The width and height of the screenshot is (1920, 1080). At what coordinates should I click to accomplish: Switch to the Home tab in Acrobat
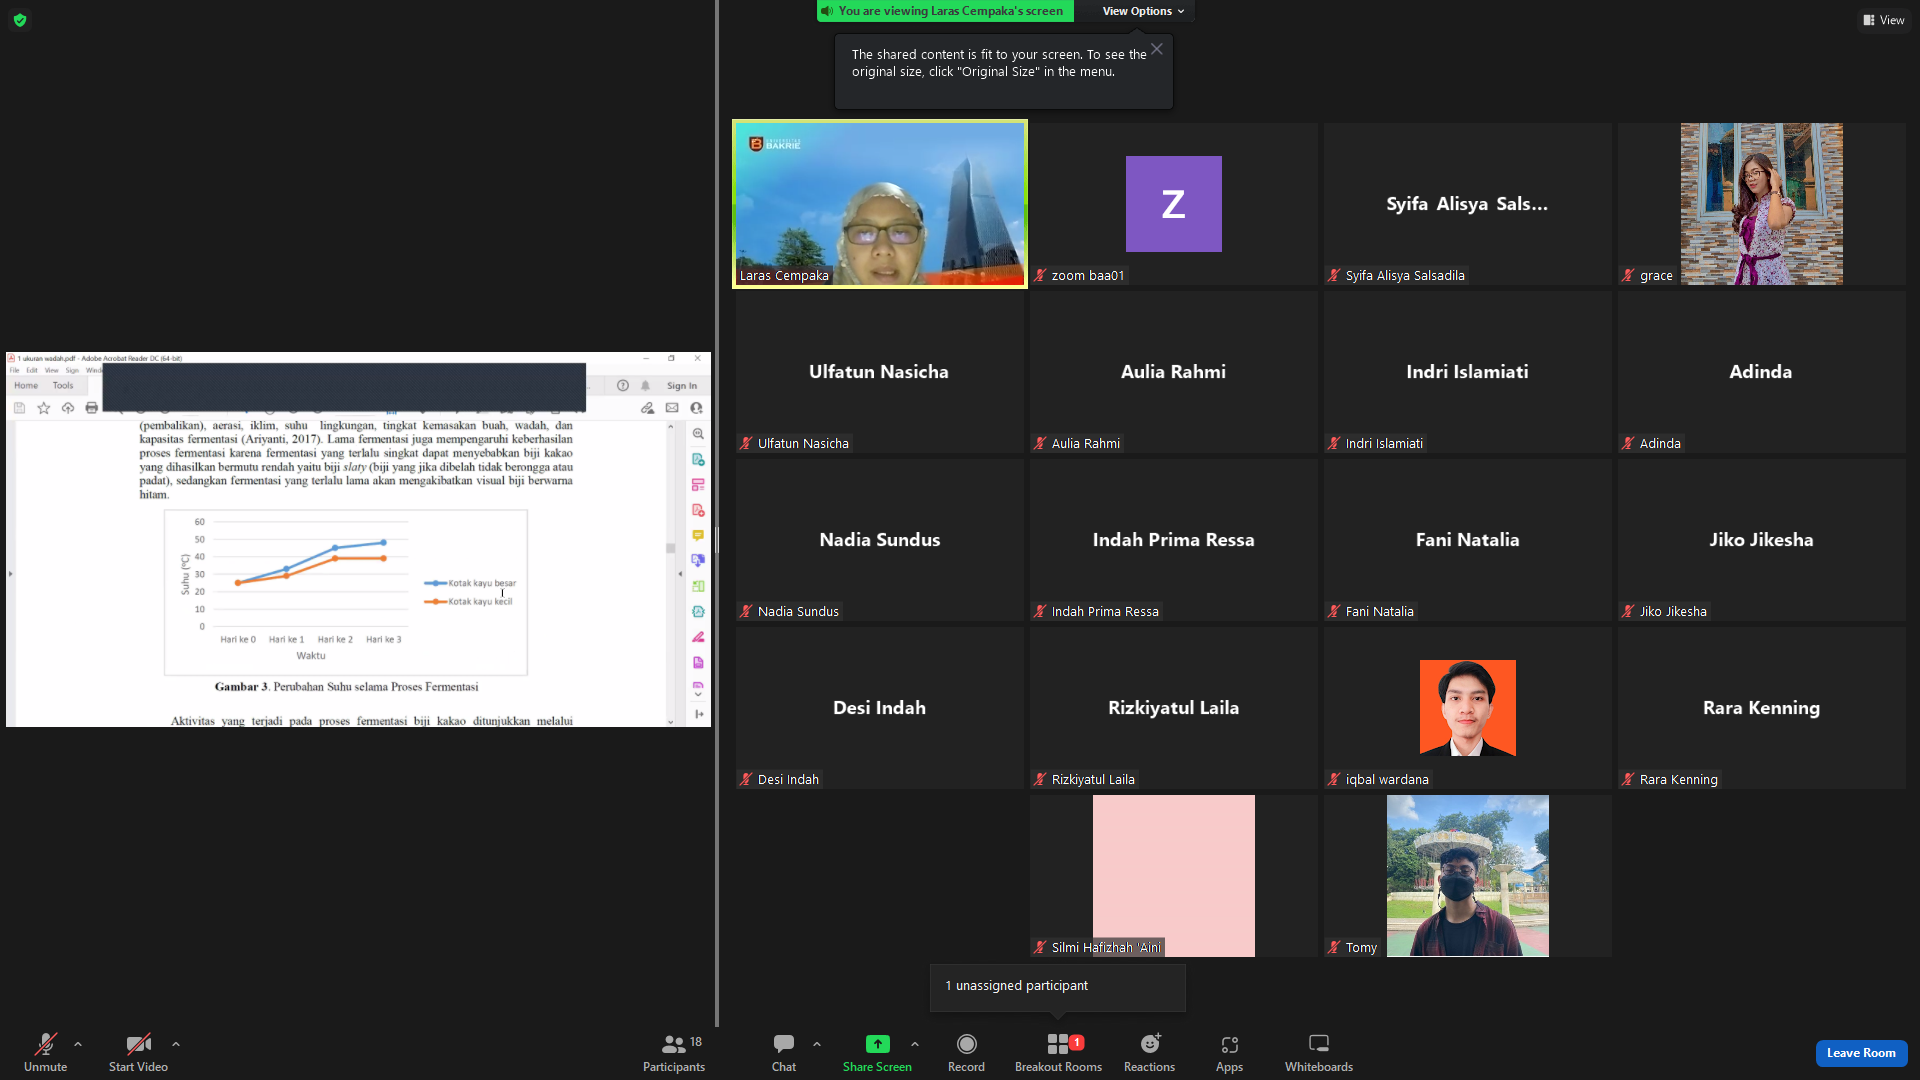tap(26, 386)
